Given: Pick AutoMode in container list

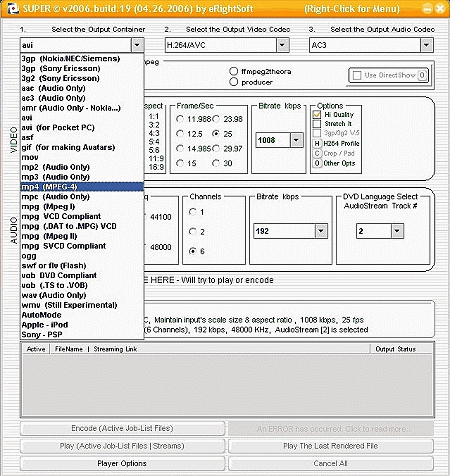Looking at the screenshot, I should (x=82, y=315).
